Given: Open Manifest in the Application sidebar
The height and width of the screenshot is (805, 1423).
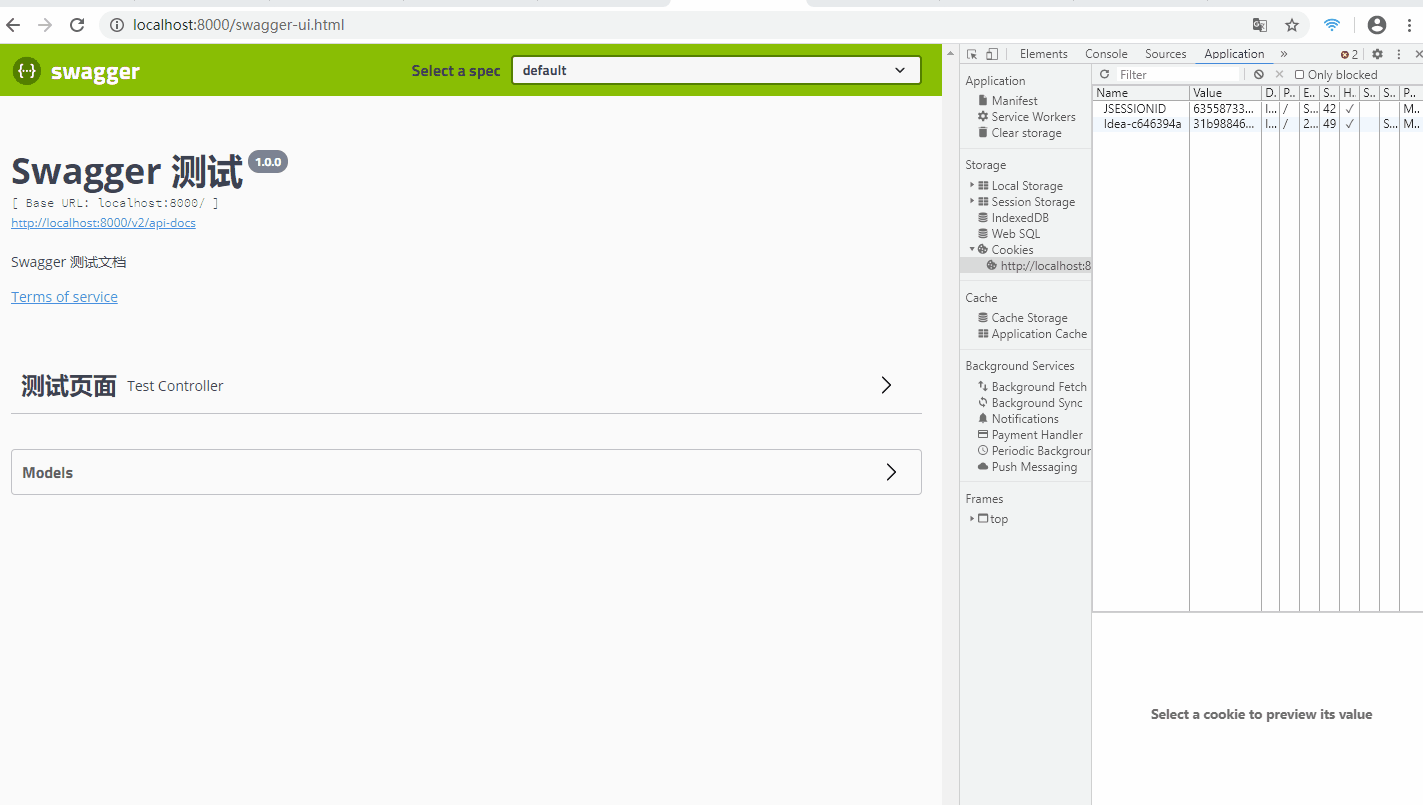Looking at the screenshot, I should tap(1008, 101).
